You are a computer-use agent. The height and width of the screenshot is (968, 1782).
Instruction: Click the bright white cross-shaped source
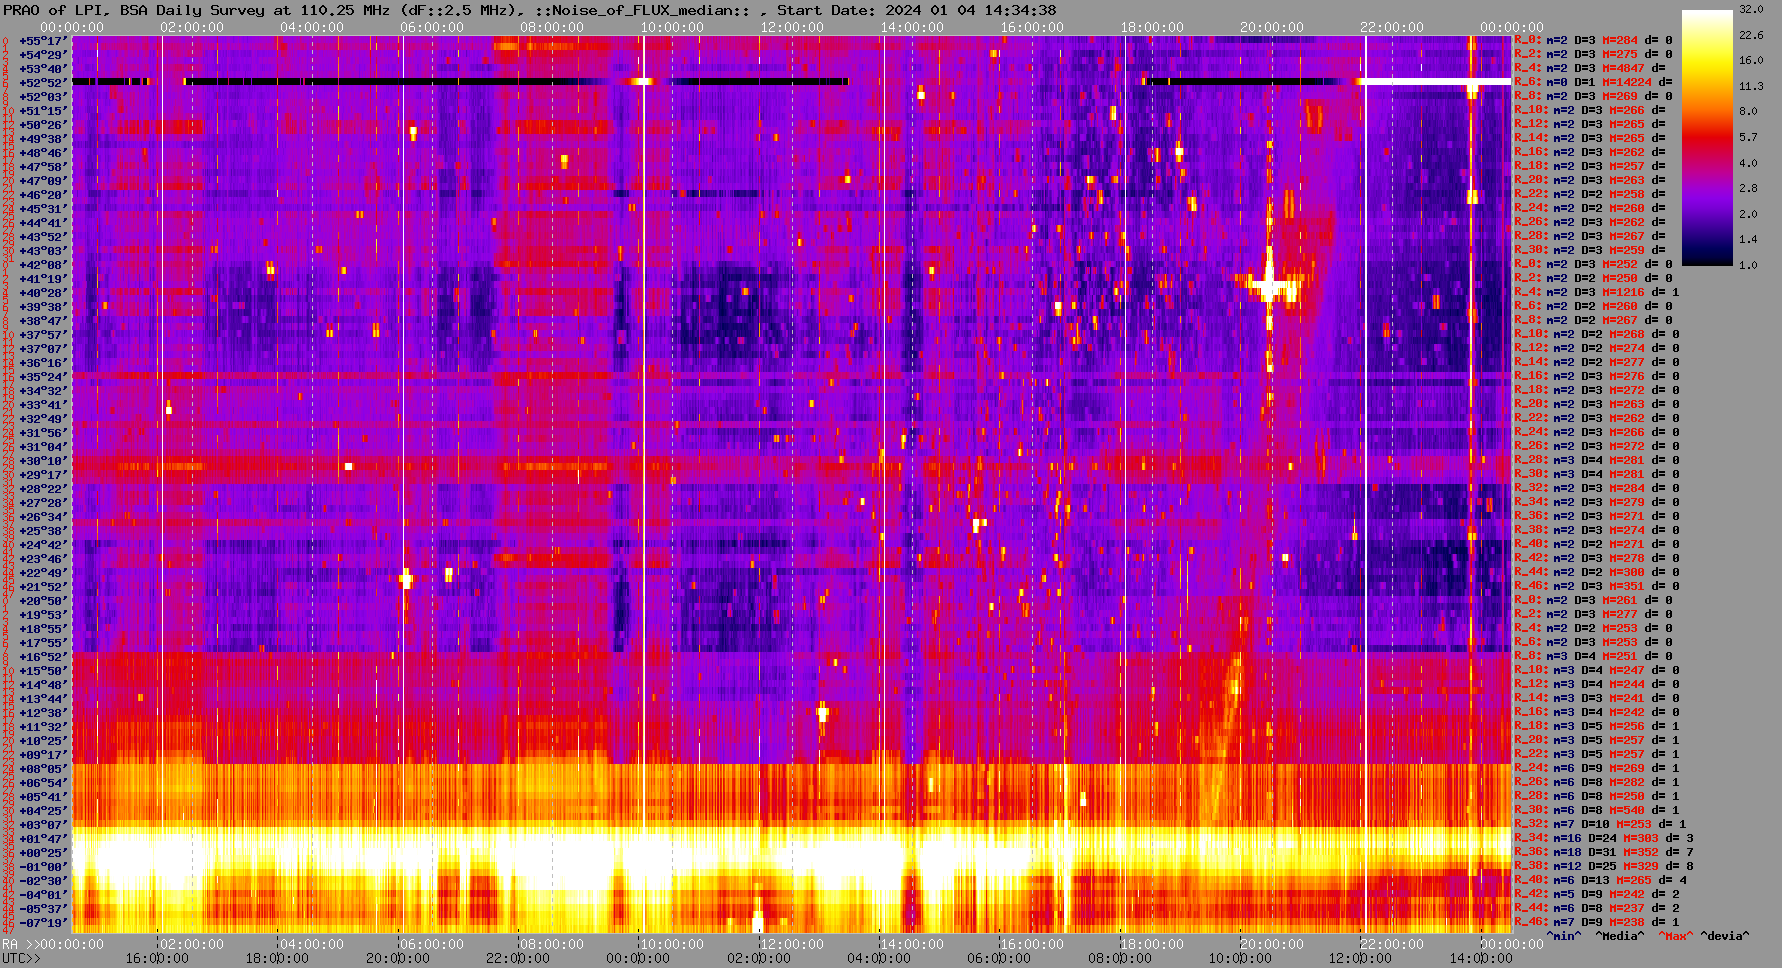[x=1270, y=288]
